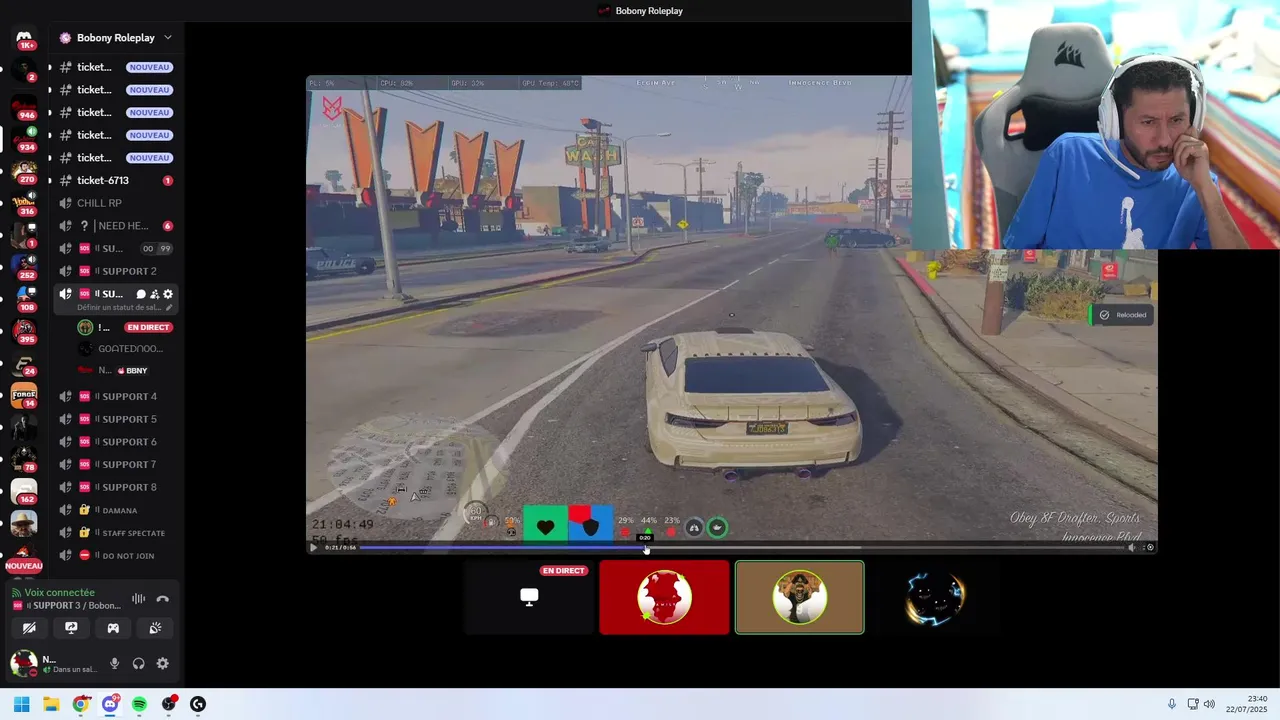Edit voice channel status pencil icon
The height and width of the screenshot is (720, 1280).
pyautogui.click(x=169, y=307)
